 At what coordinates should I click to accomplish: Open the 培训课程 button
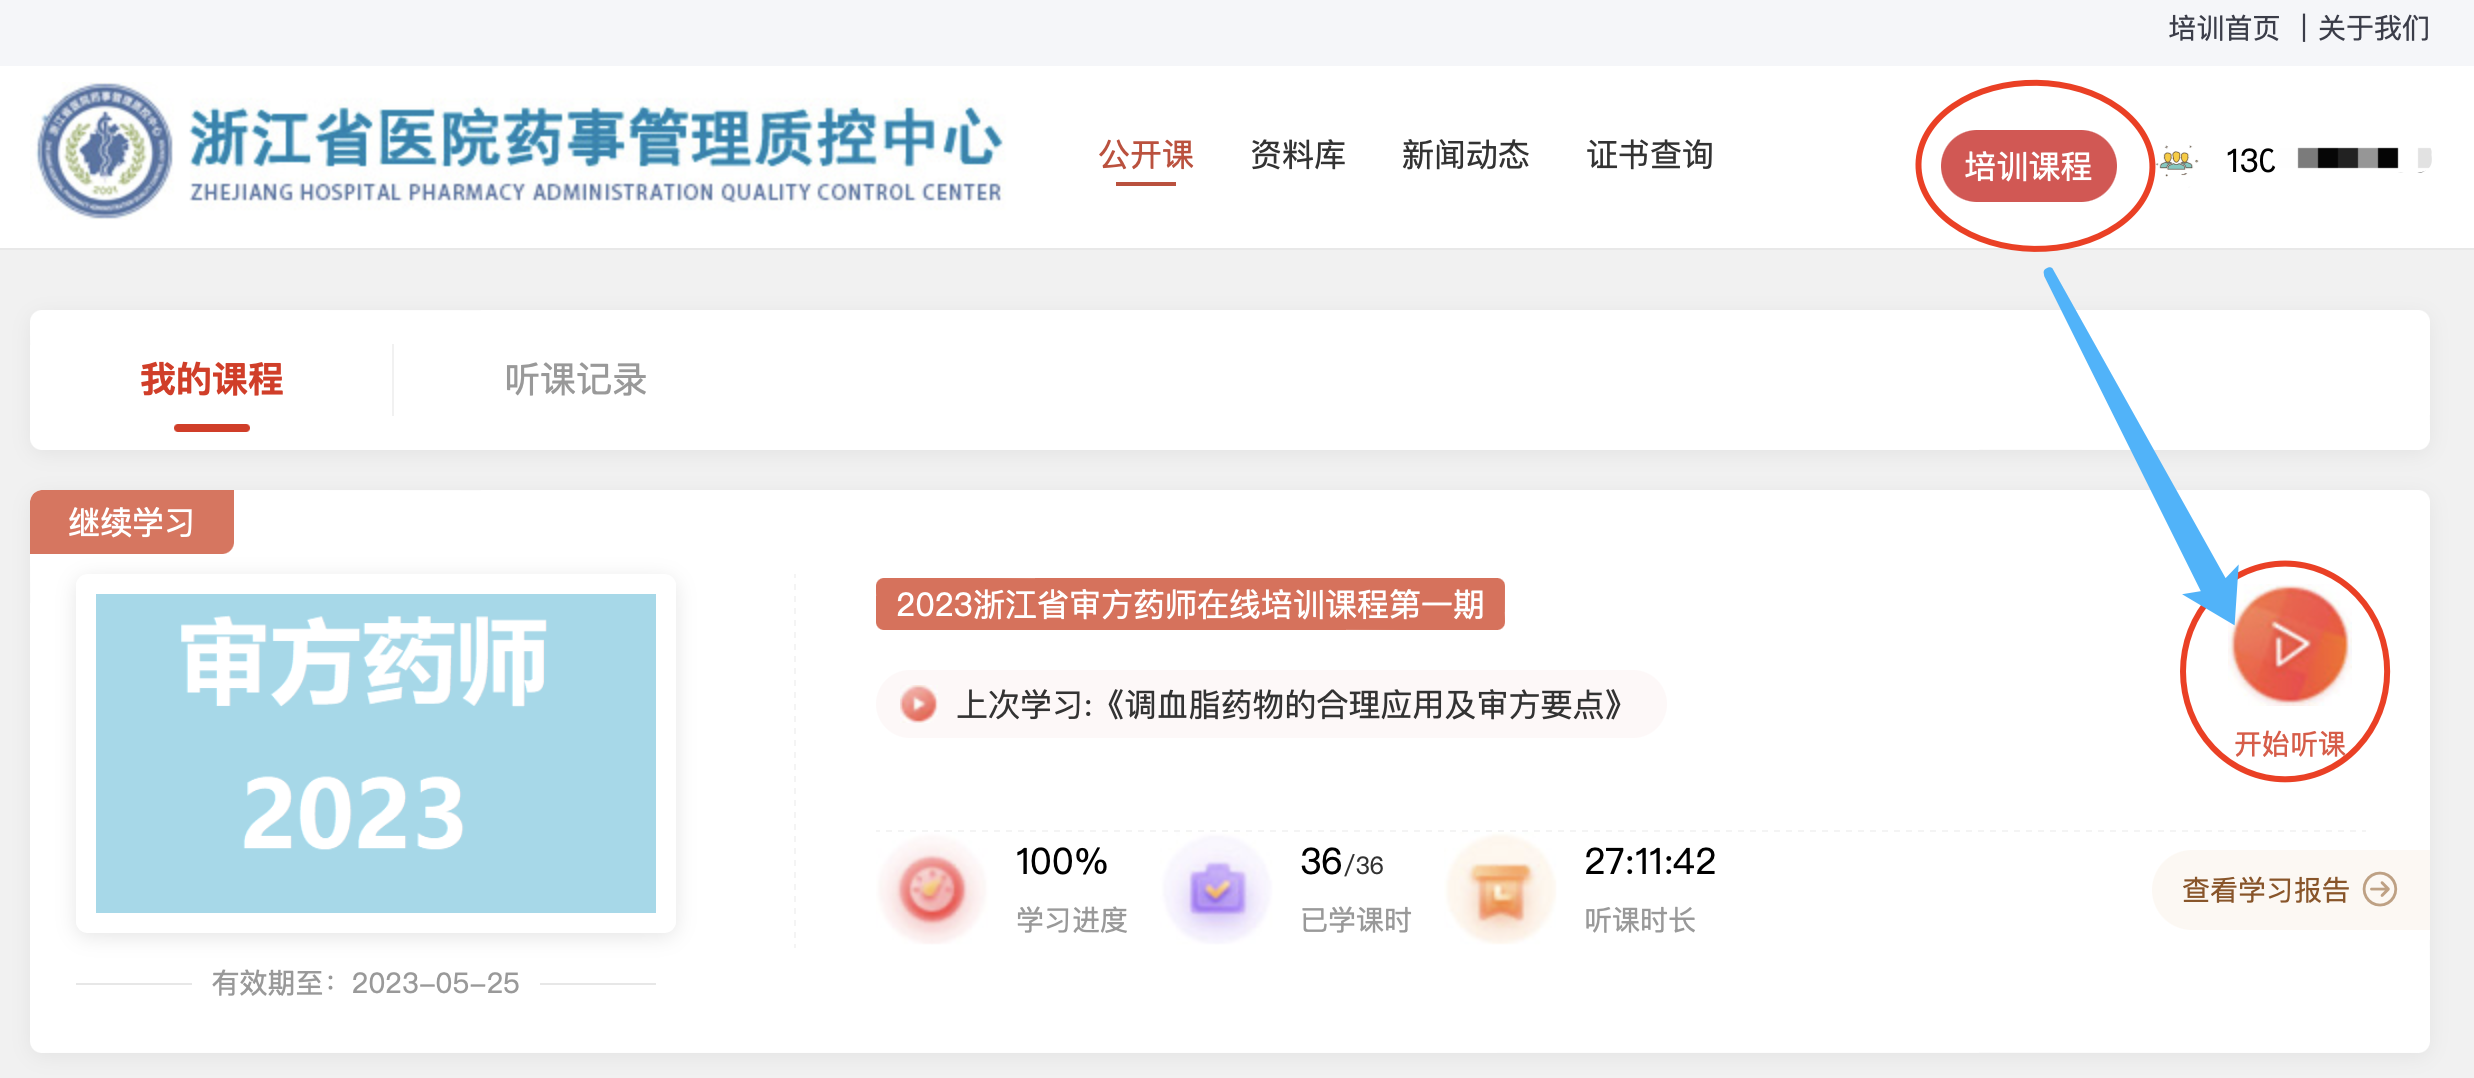2028,166
